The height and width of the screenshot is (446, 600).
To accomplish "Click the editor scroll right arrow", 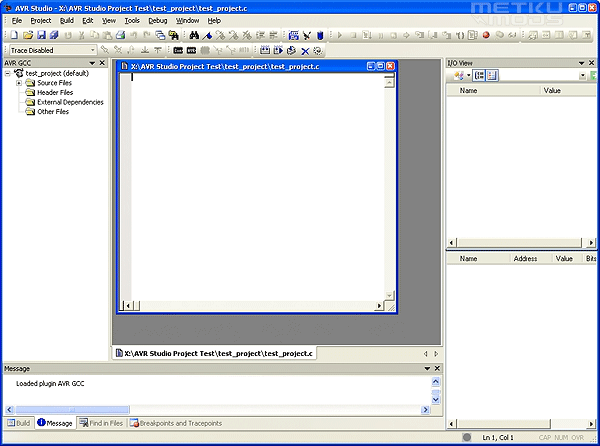I will point(379,305).
